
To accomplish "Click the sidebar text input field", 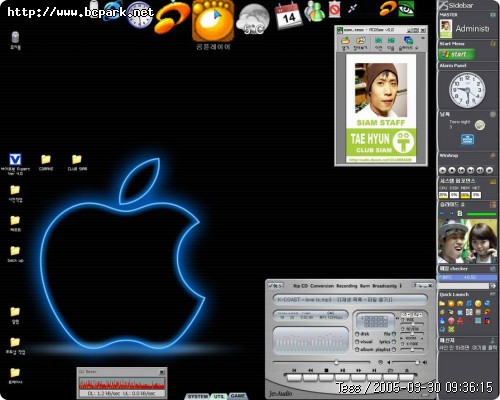I will tap(463, 286).
